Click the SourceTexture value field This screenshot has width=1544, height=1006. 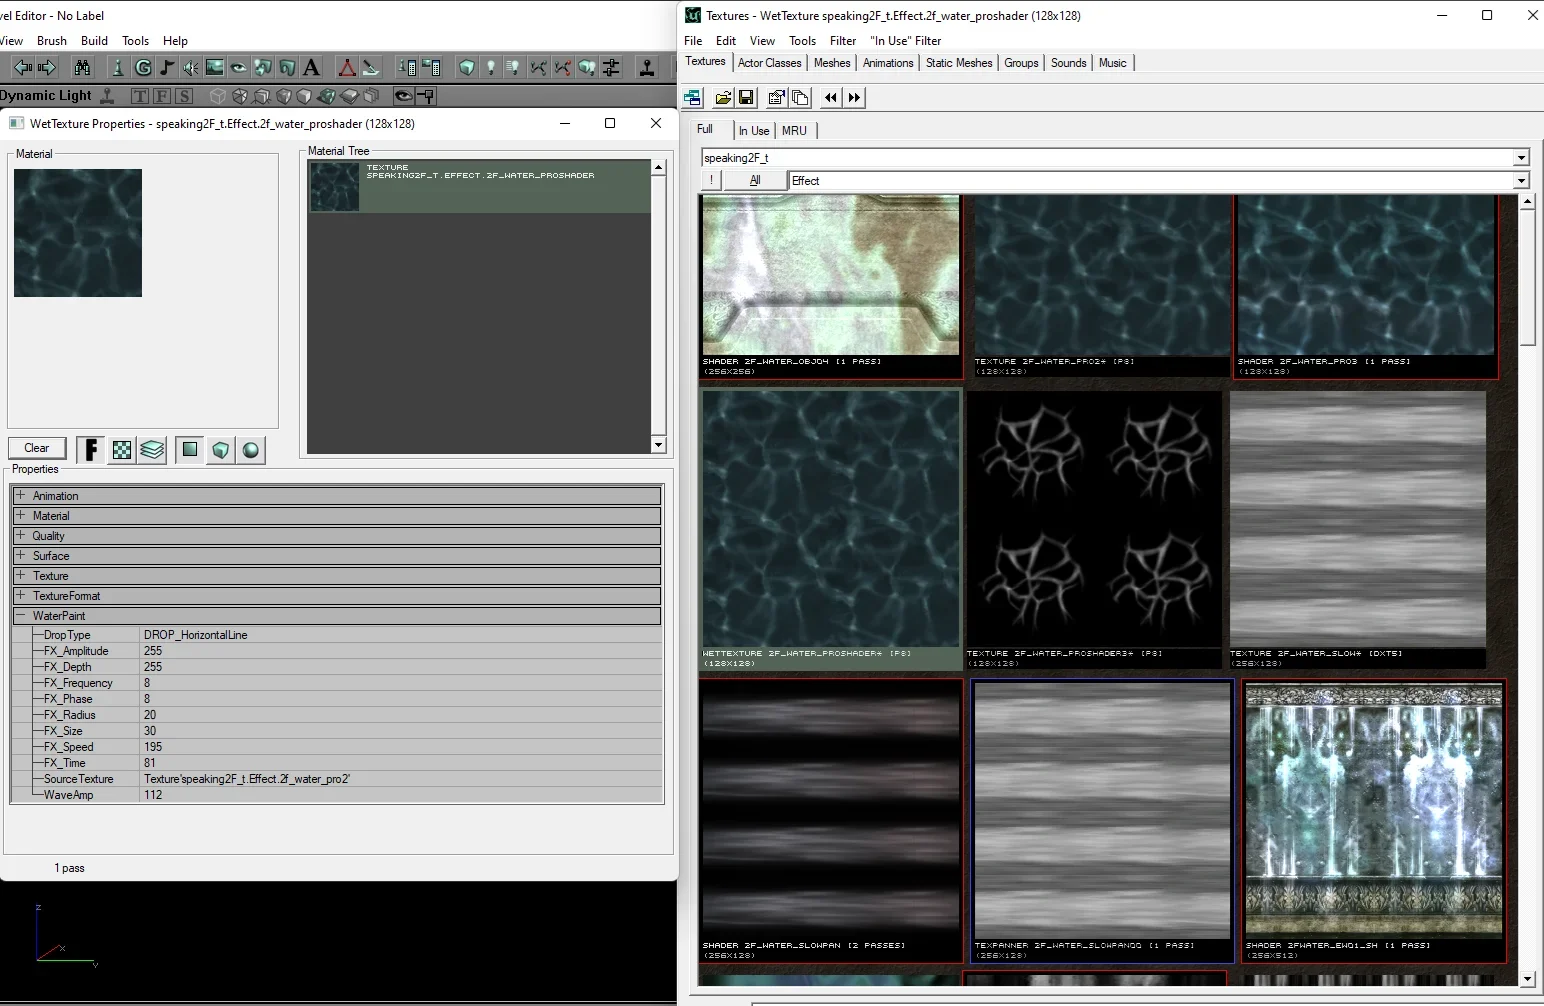coord(401,779)
